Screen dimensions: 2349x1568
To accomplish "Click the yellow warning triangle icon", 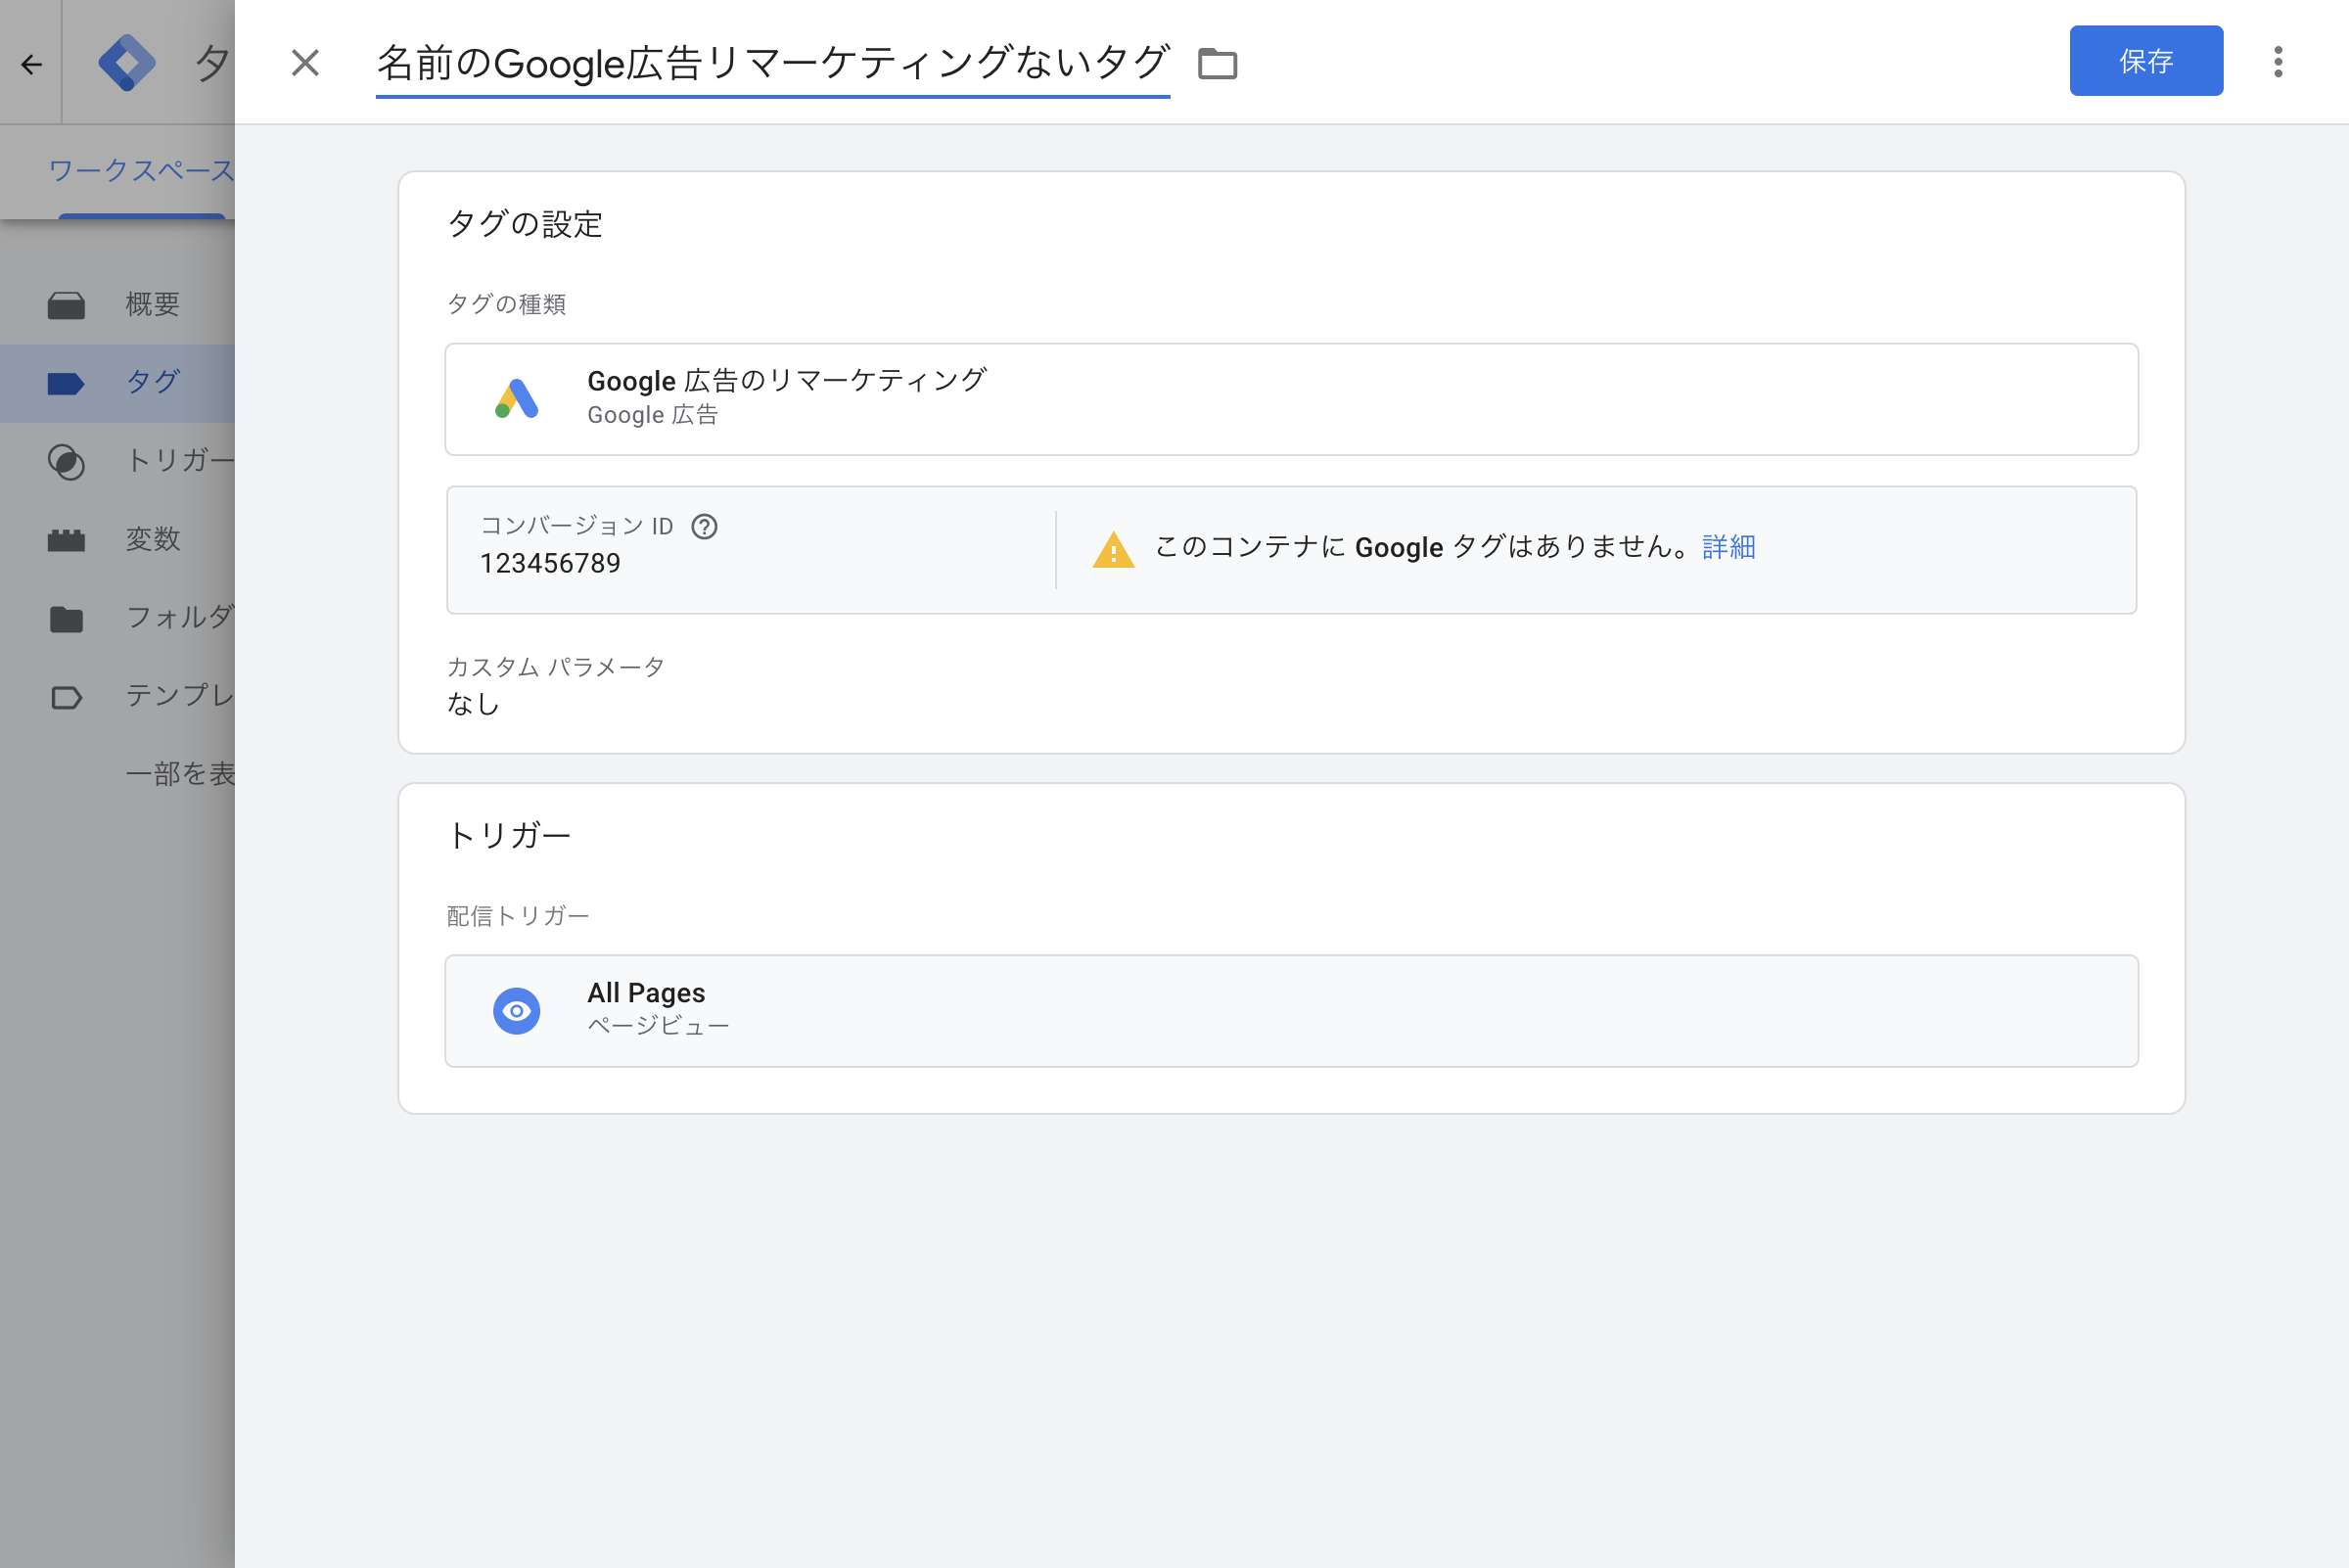I will coord(1113,550).
